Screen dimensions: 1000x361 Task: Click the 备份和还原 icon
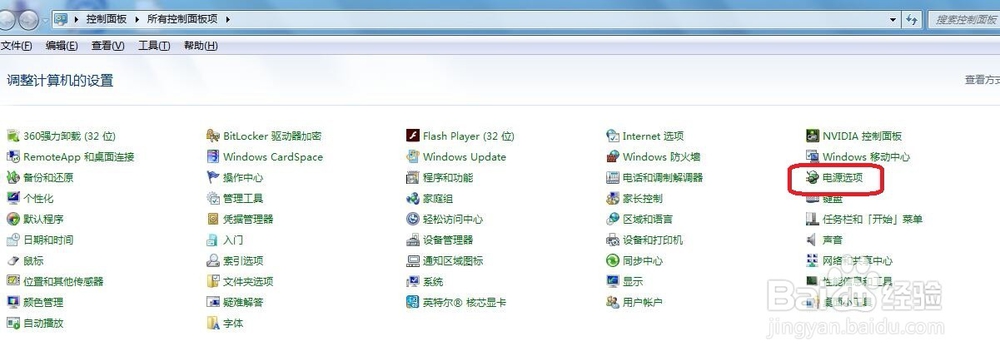(13, 177)
